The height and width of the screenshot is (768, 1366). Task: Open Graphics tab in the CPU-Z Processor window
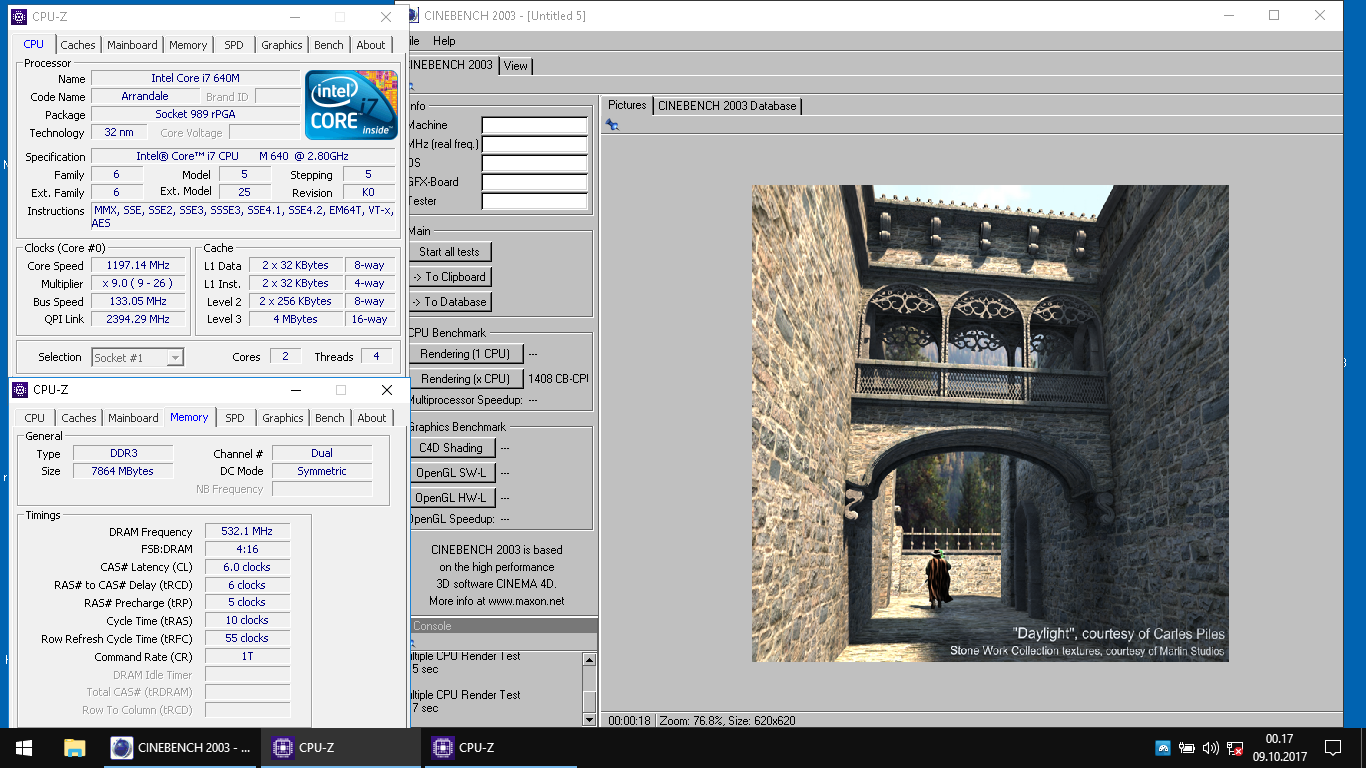click(282, 45)
